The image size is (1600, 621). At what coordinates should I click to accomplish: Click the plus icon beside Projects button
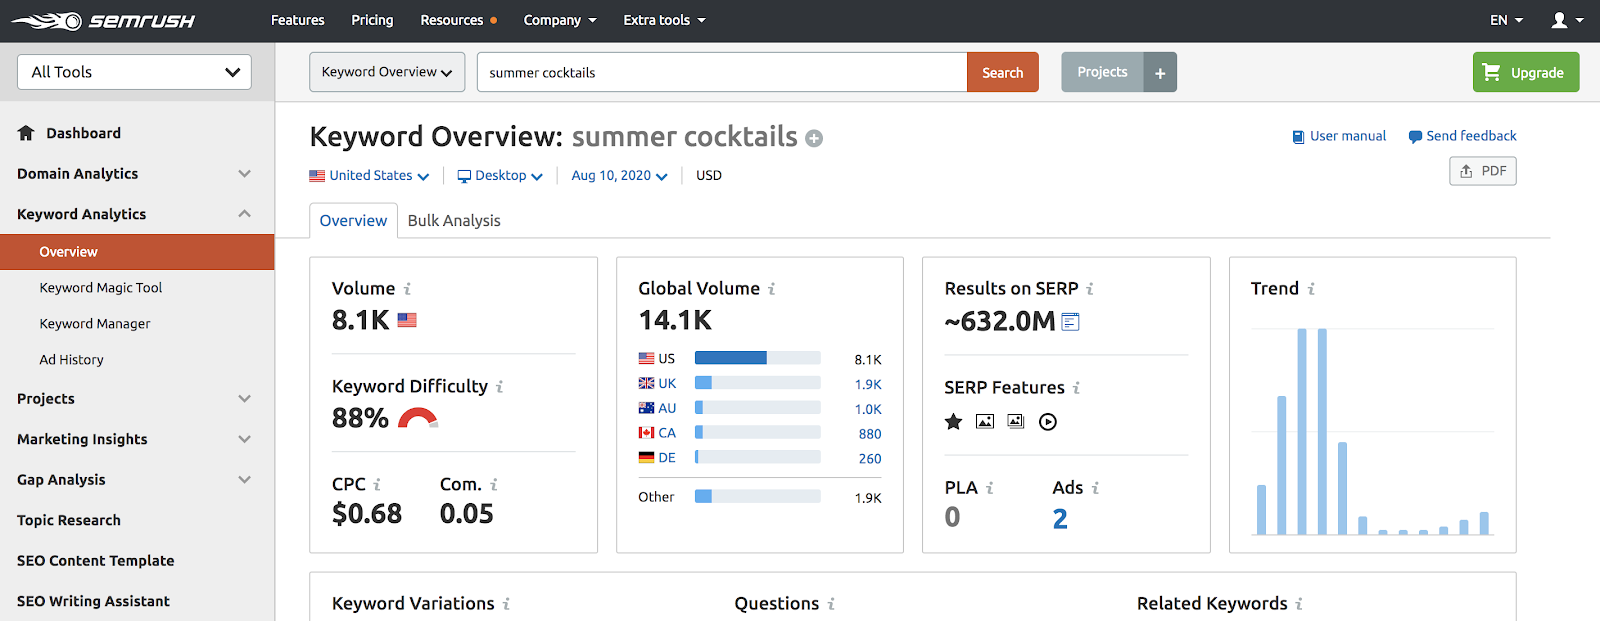(1160, 72)
